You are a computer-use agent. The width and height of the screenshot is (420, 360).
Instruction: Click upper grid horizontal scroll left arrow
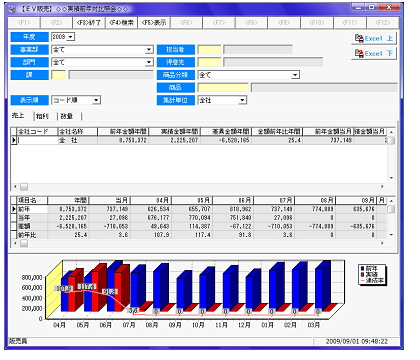click(x=15, y=187)
